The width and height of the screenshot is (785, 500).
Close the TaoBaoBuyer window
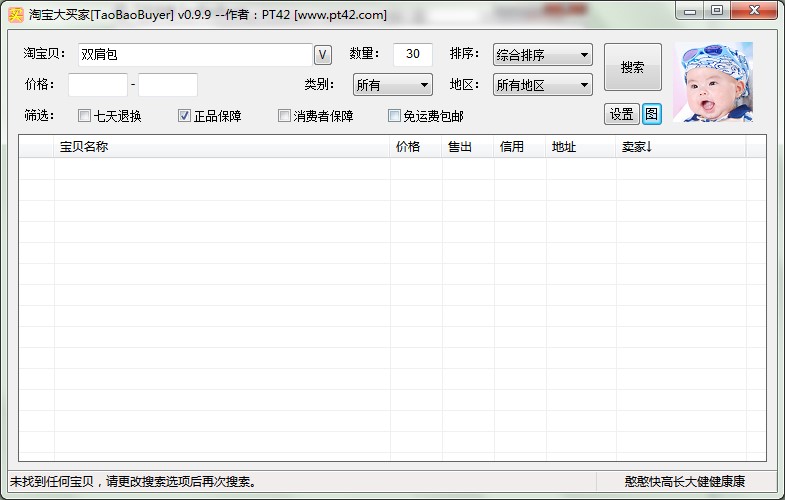754,11
